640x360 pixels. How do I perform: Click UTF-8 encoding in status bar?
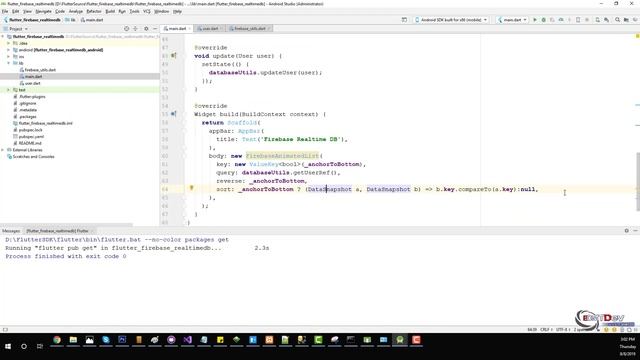point(562,329)
